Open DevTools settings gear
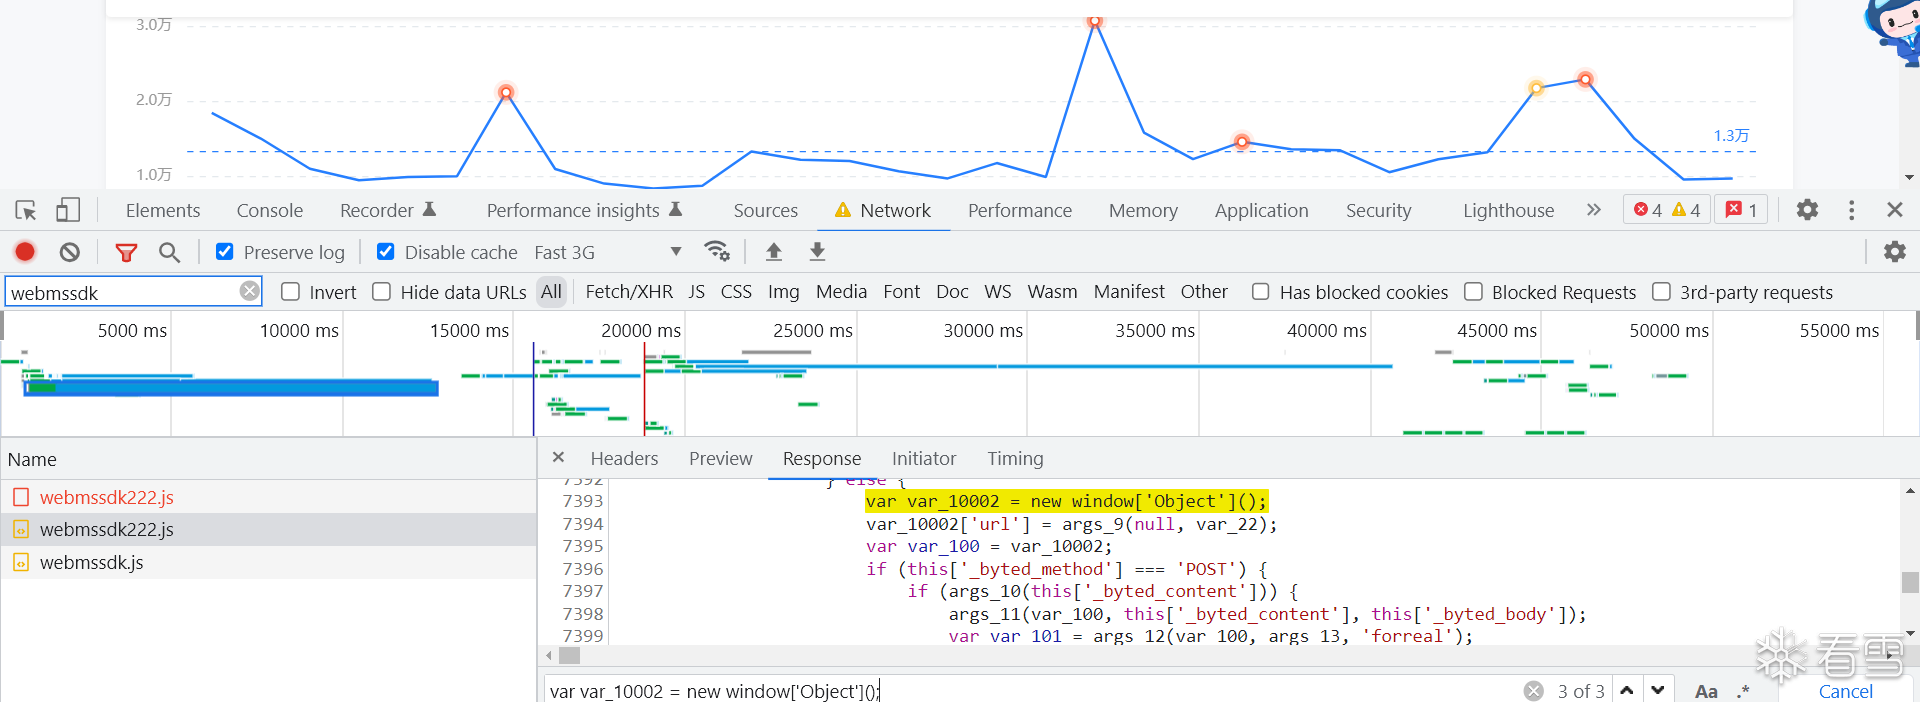 [1806, 210]
